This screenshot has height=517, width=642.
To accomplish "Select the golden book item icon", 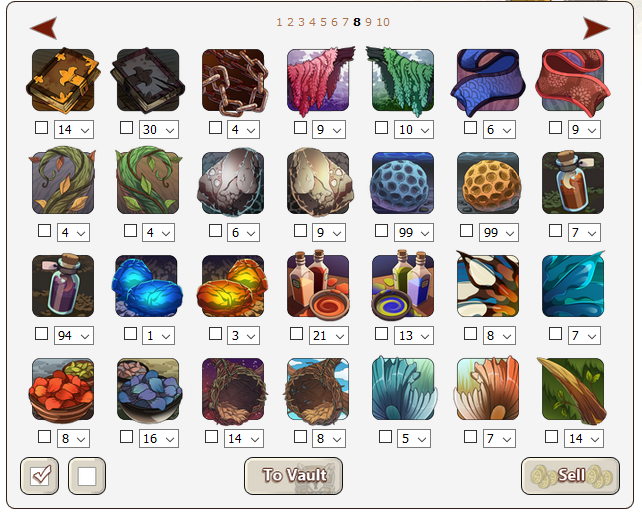I will pos(63,81).
